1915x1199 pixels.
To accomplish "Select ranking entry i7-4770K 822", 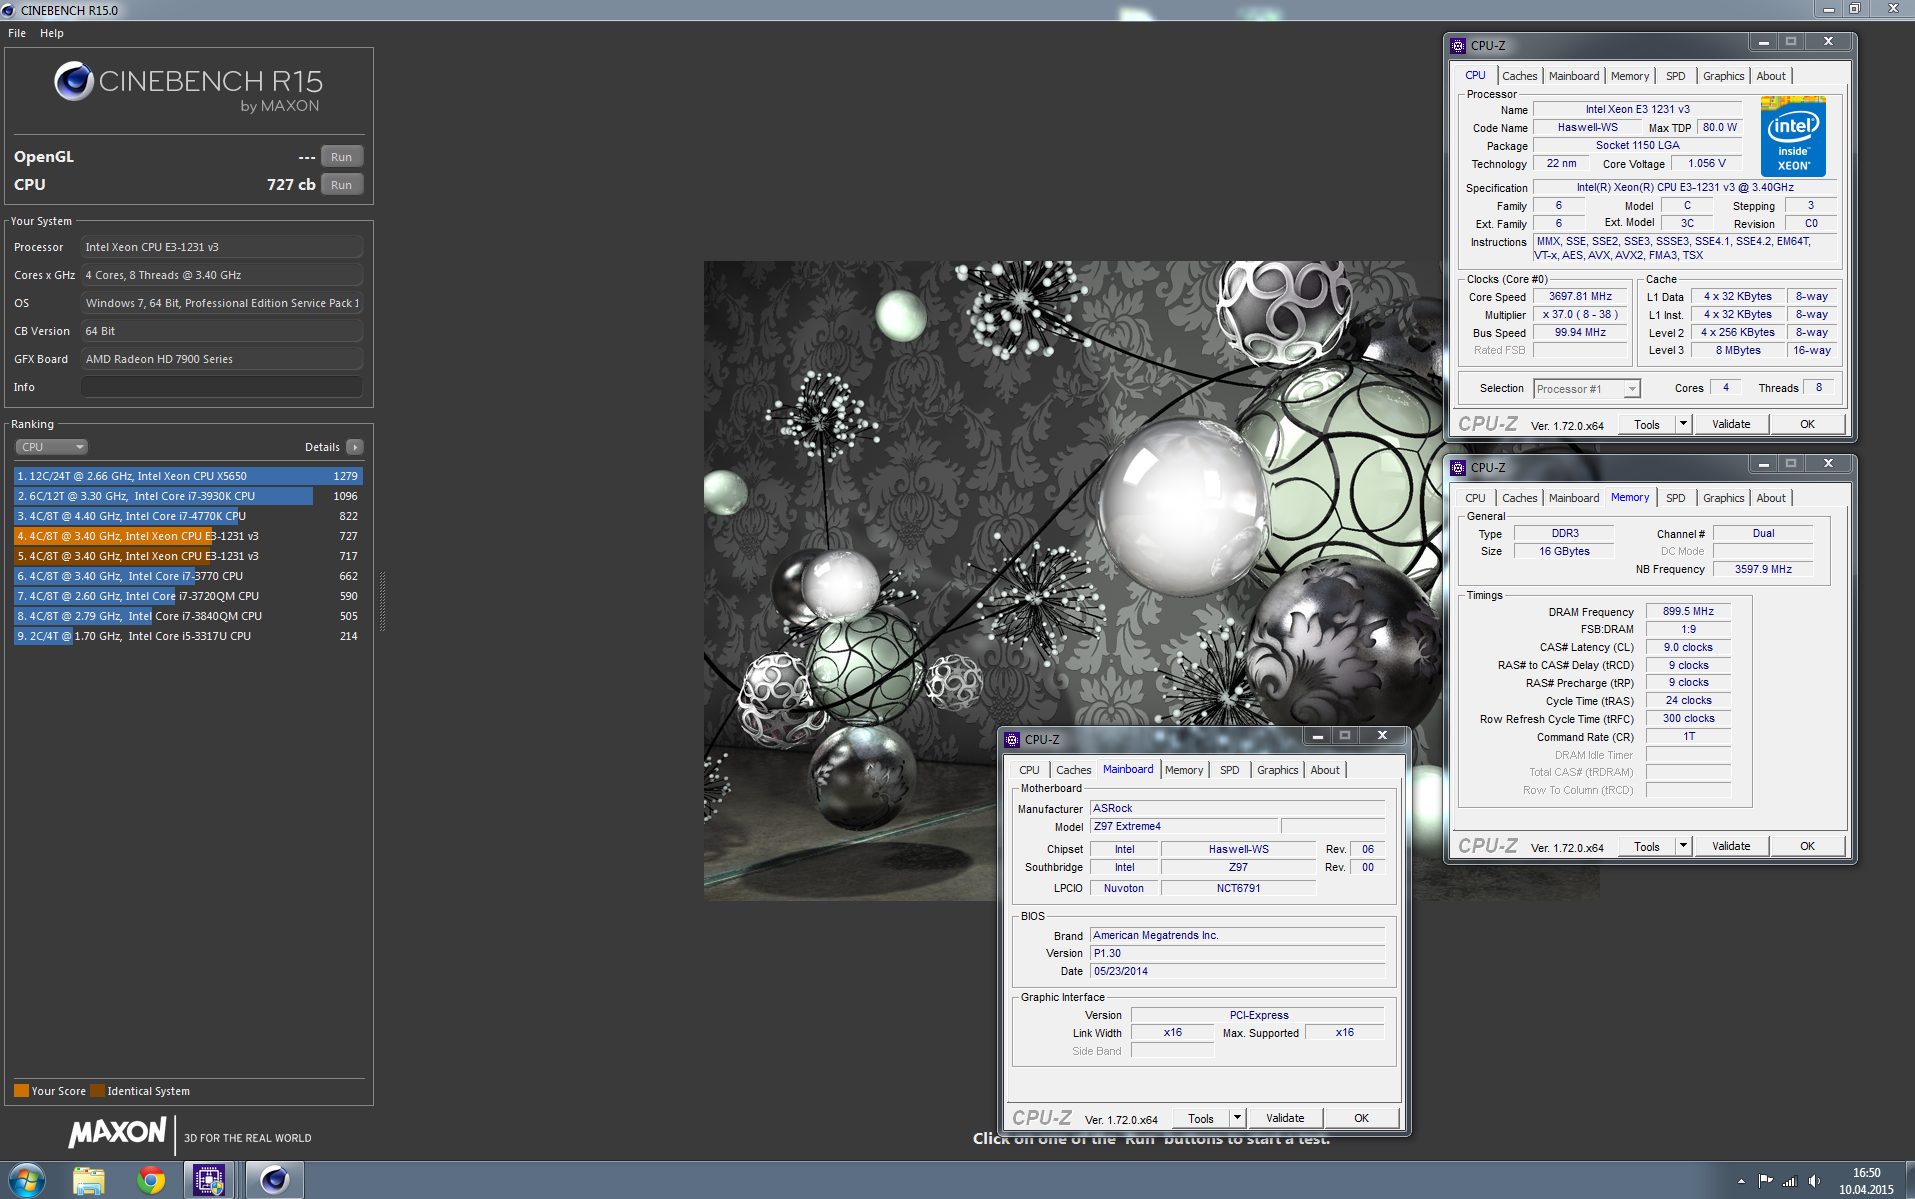I will point(188,516).
